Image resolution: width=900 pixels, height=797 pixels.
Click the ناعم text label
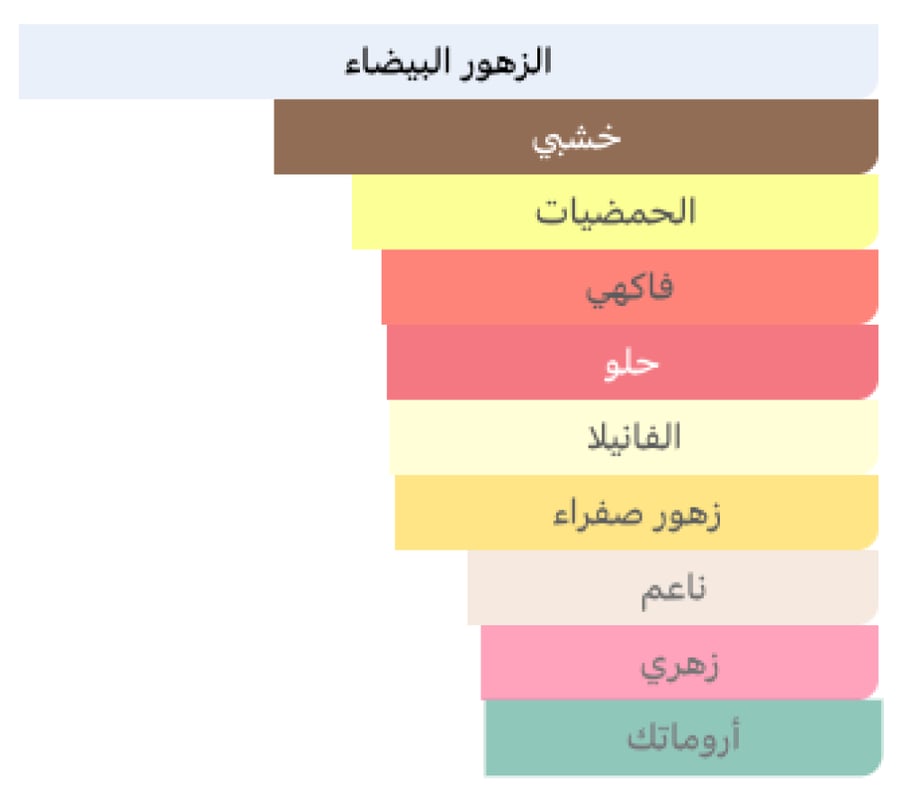coord(674,591)
